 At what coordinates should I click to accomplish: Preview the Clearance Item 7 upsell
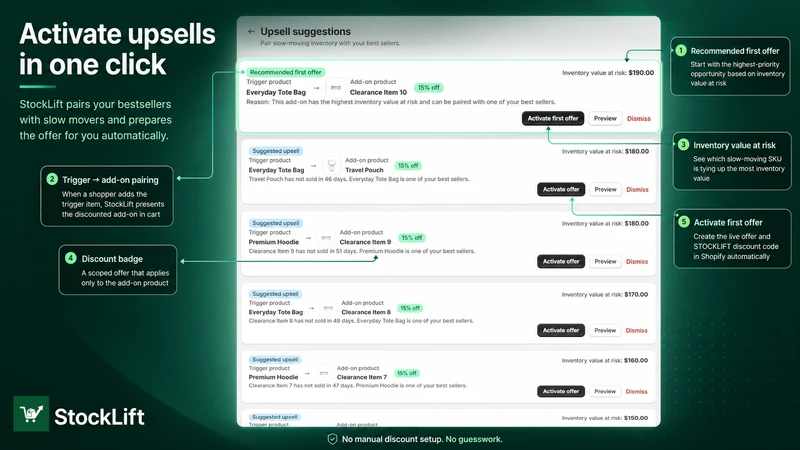pyautogui.click(x=605, y=391)
